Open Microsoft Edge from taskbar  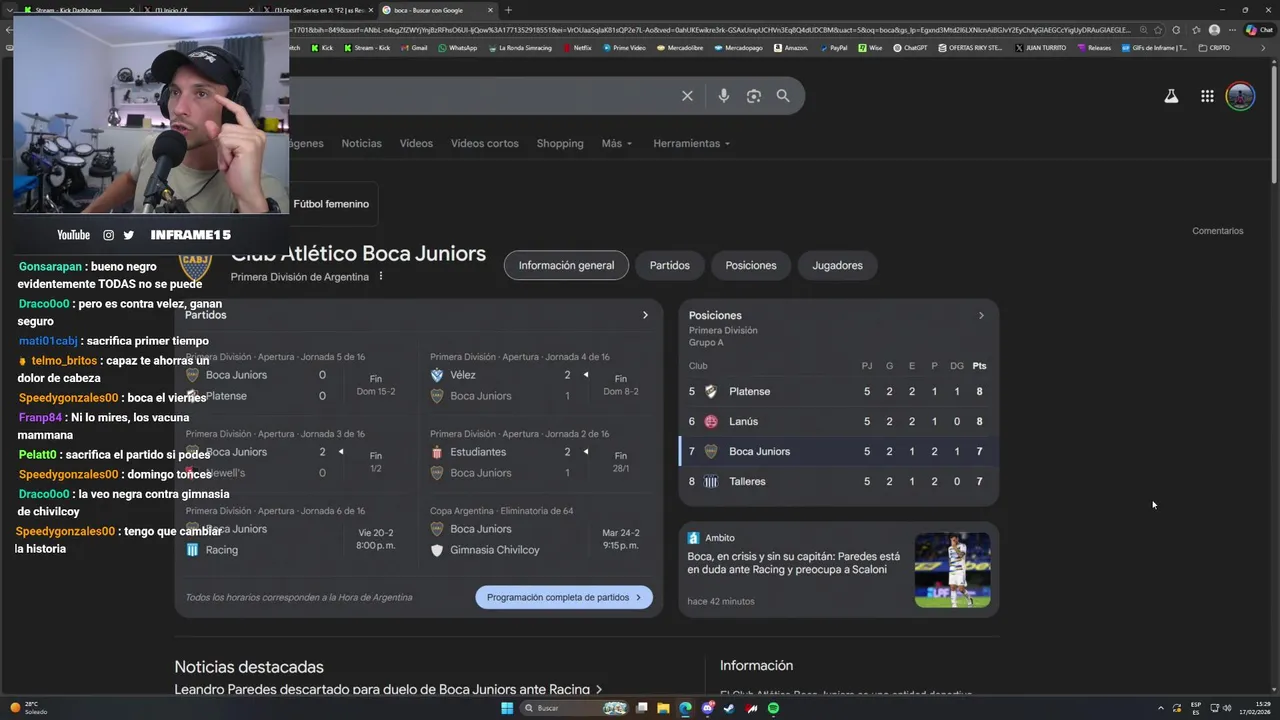point(685,708)
